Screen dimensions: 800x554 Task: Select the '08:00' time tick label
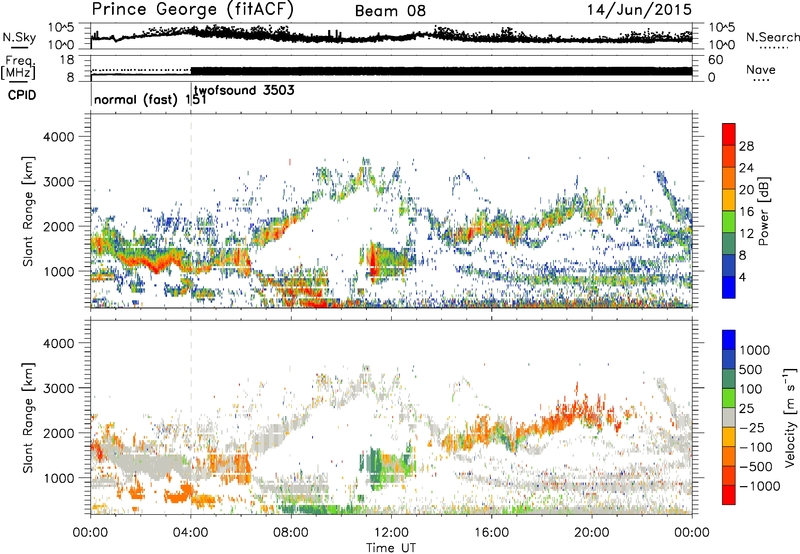tap(291, 533)
